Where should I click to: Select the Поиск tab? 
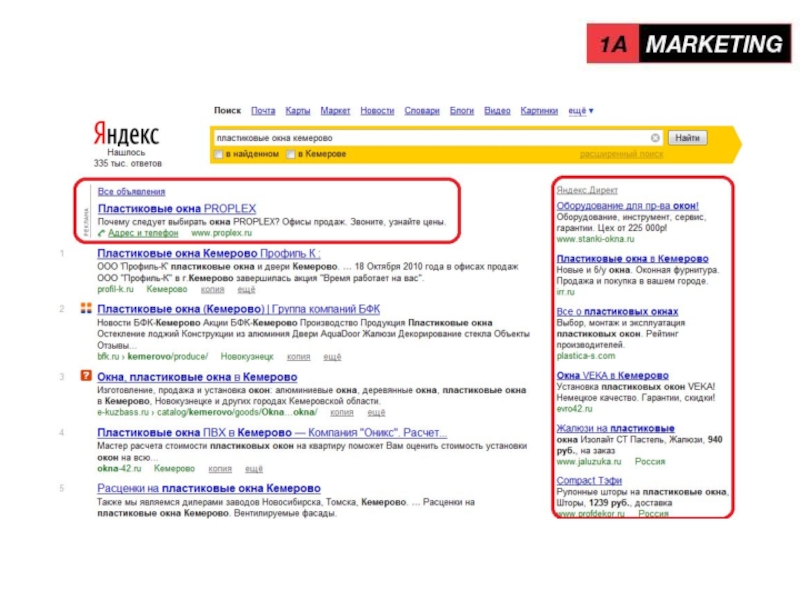click(228, 111)
